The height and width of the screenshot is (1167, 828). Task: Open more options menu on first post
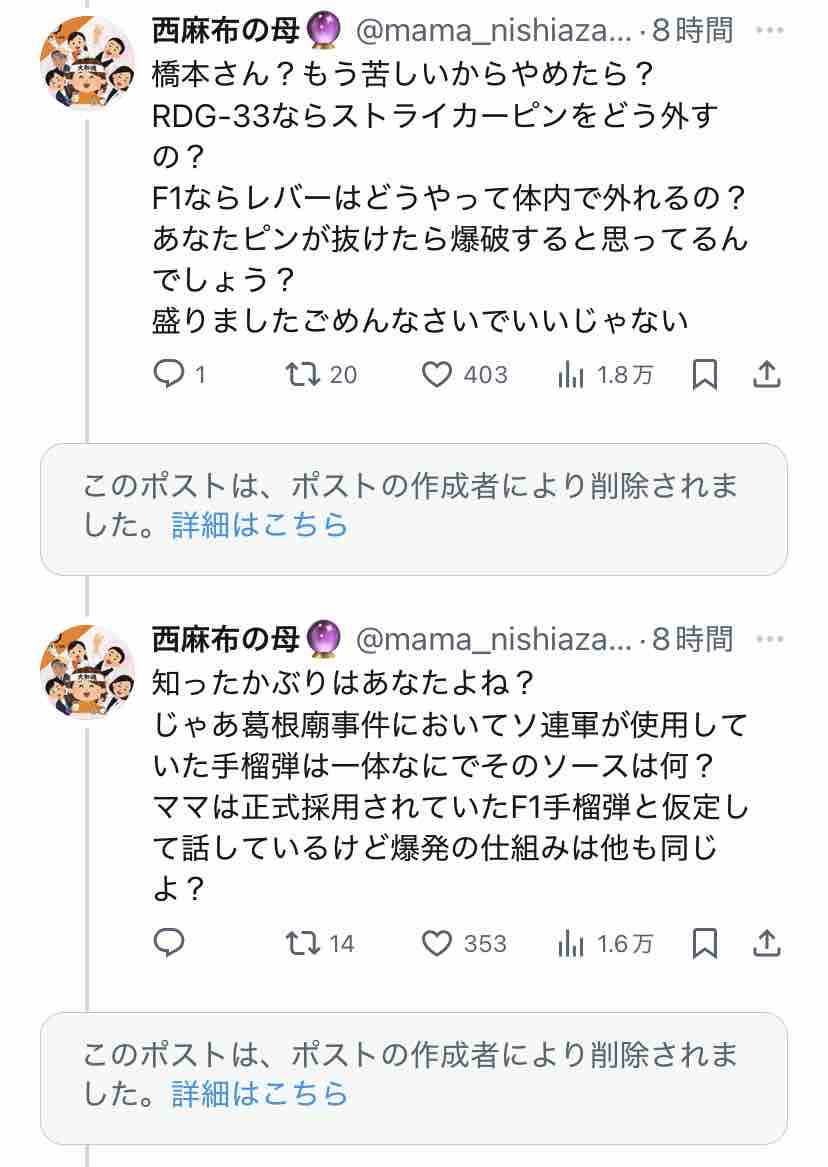click(x=769, y=31)
